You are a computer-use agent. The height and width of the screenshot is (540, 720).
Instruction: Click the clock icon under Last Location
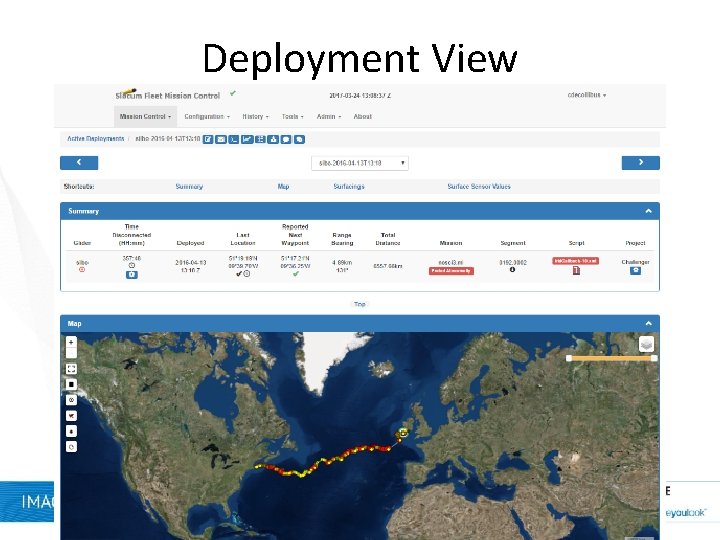(247, 274)
